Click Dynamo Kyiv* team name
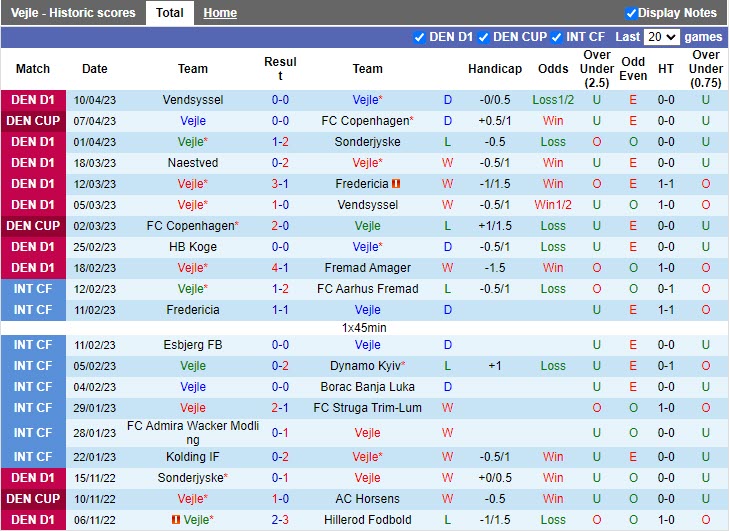This screenshot has height=531, width=729. pos(367,366)
